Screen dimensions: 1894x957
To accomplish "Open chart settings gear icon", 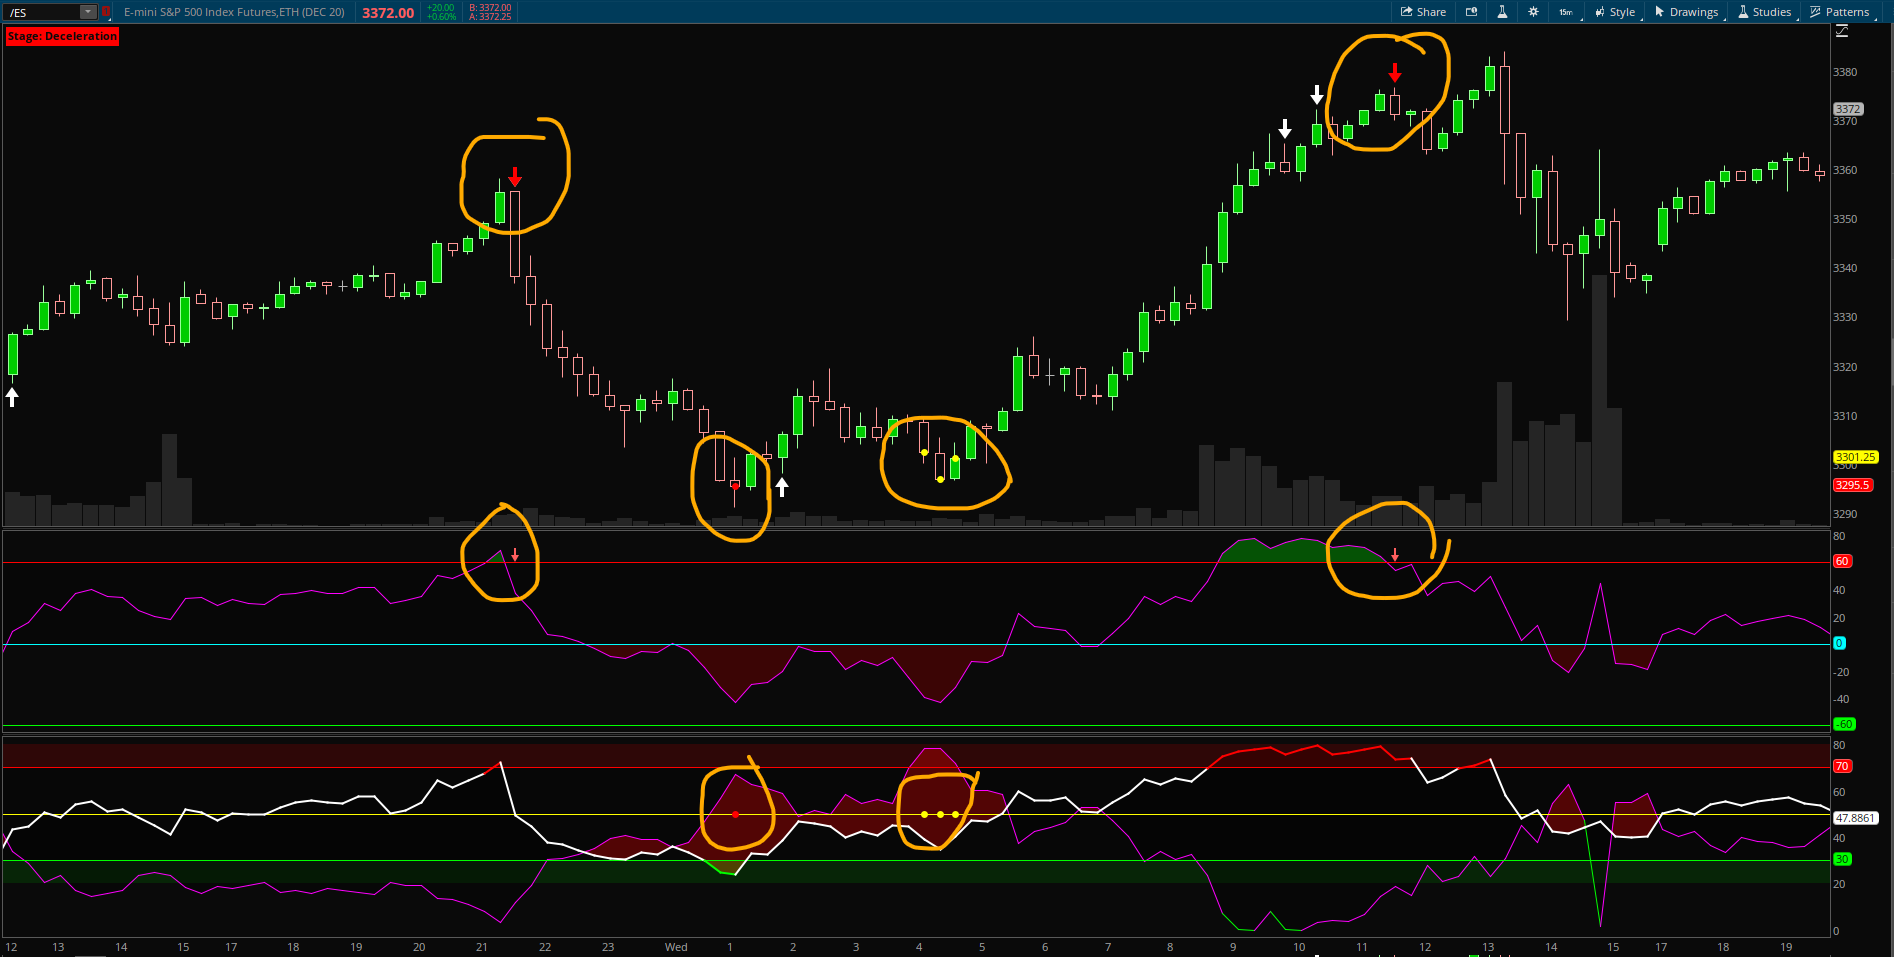I will [x=1533, y=12].
